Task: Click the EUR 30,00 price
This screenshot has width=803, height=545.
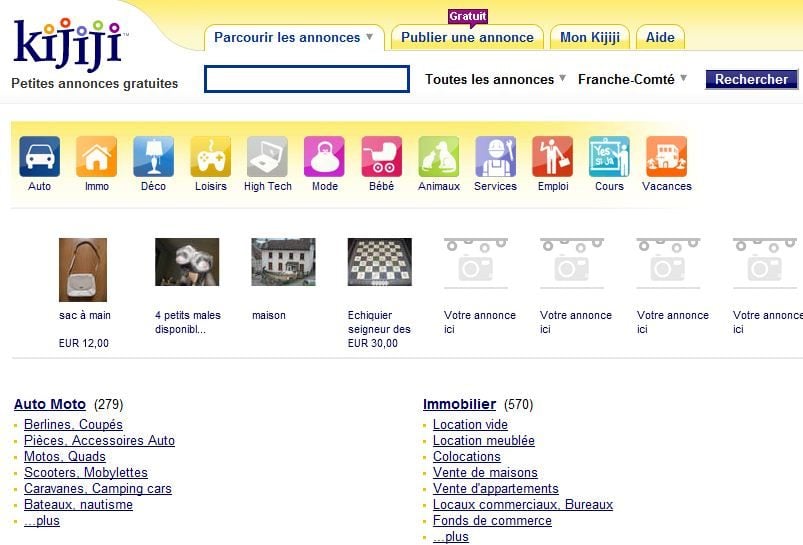Action: tap(373, 343)
